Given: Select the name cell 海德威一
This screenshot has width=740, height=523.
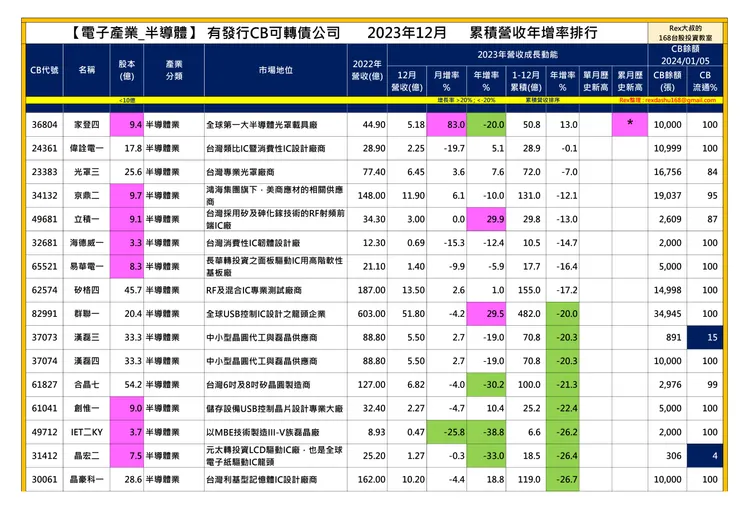Looking at the screenshot, I should (87, 243).
